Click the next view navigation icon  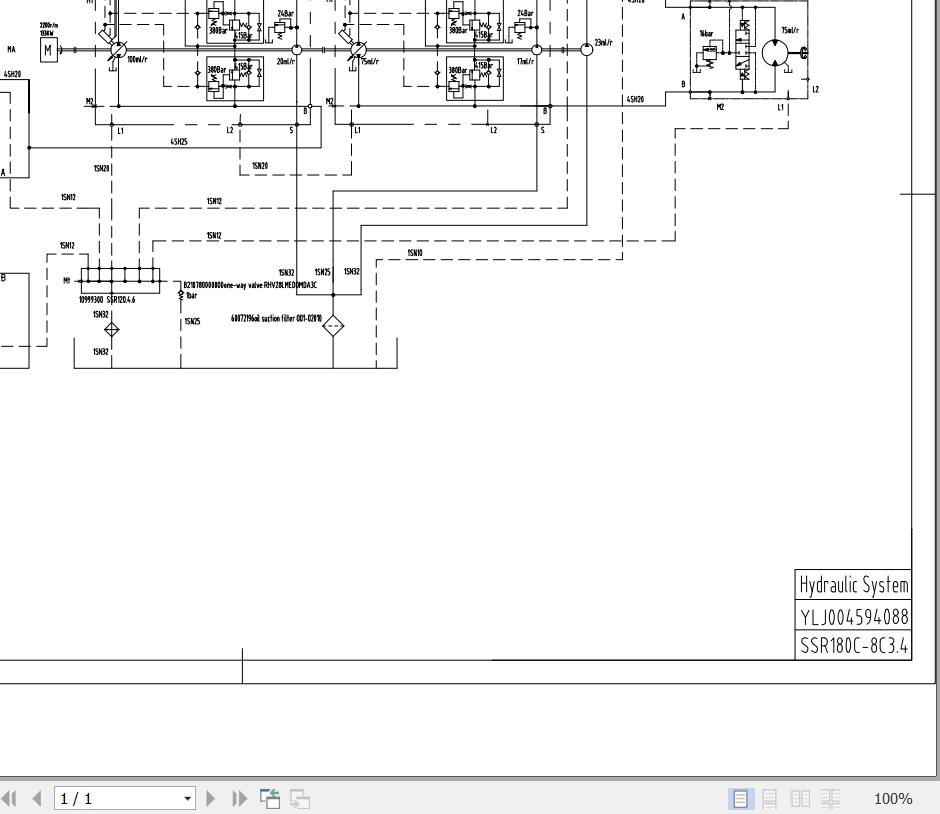(300, 798)
